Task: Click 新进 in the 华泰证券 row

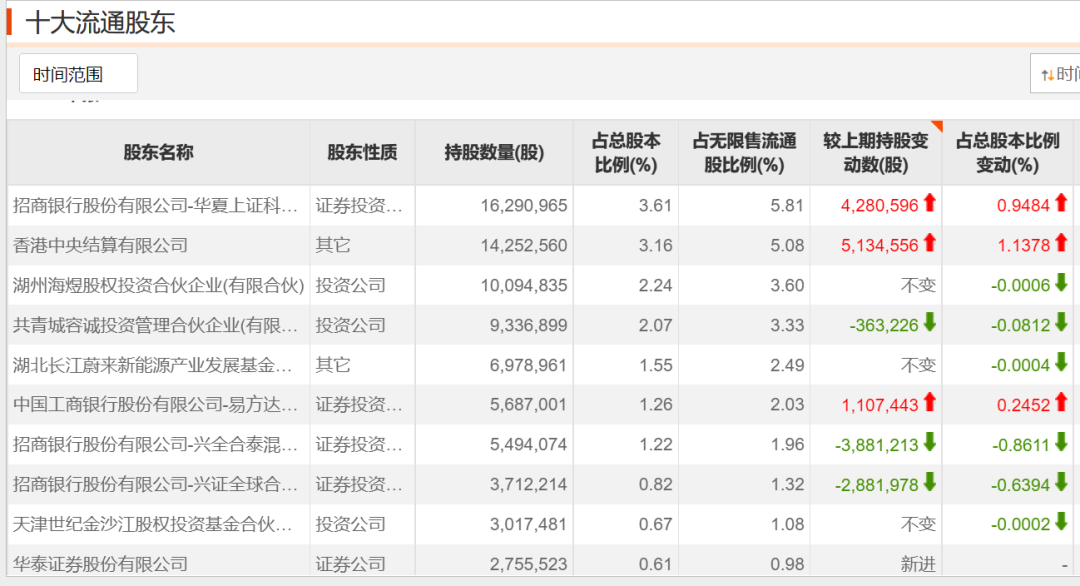Action: [x=918, y=564]
